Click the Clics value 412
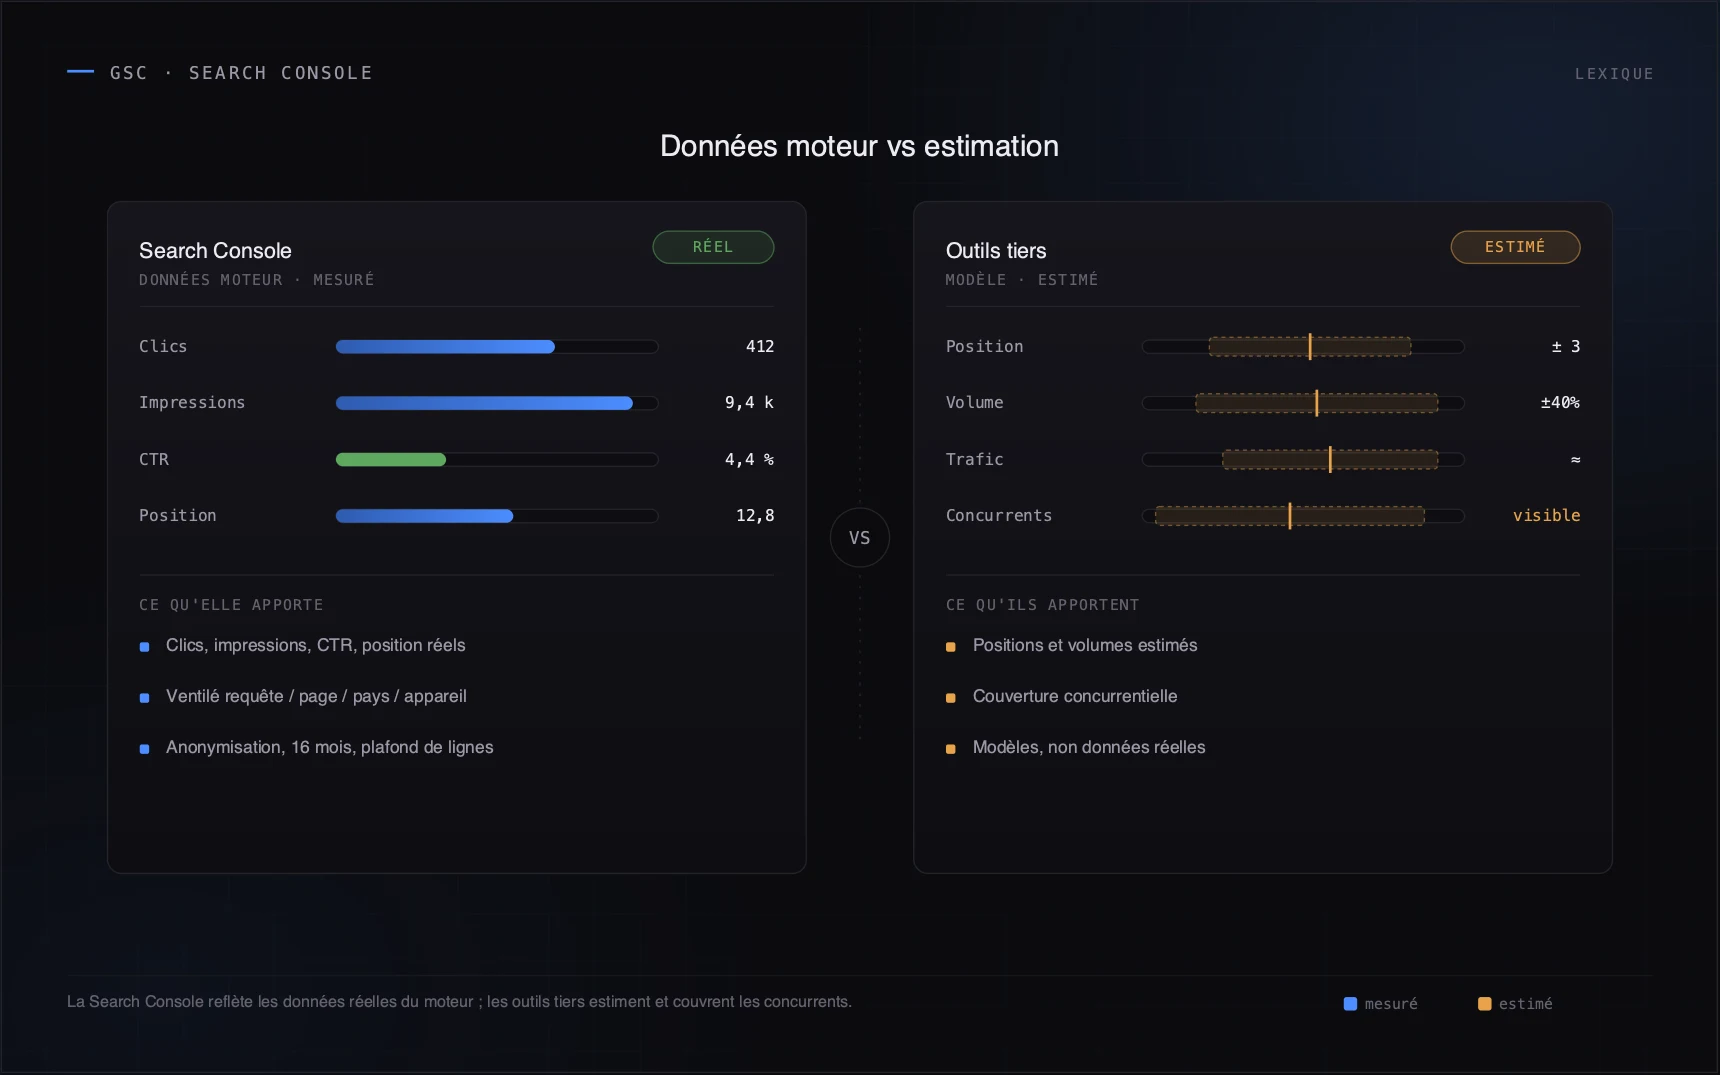This screenshot has height=1075, width=1720. [760, 347]
